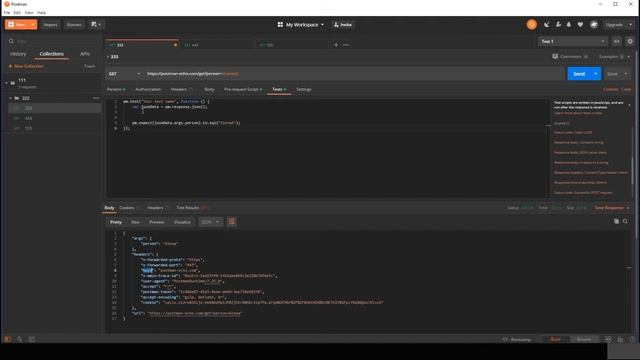This screenshot has width=640, height=360.
Task: Select the Raw response view
Action: [135, 222]
